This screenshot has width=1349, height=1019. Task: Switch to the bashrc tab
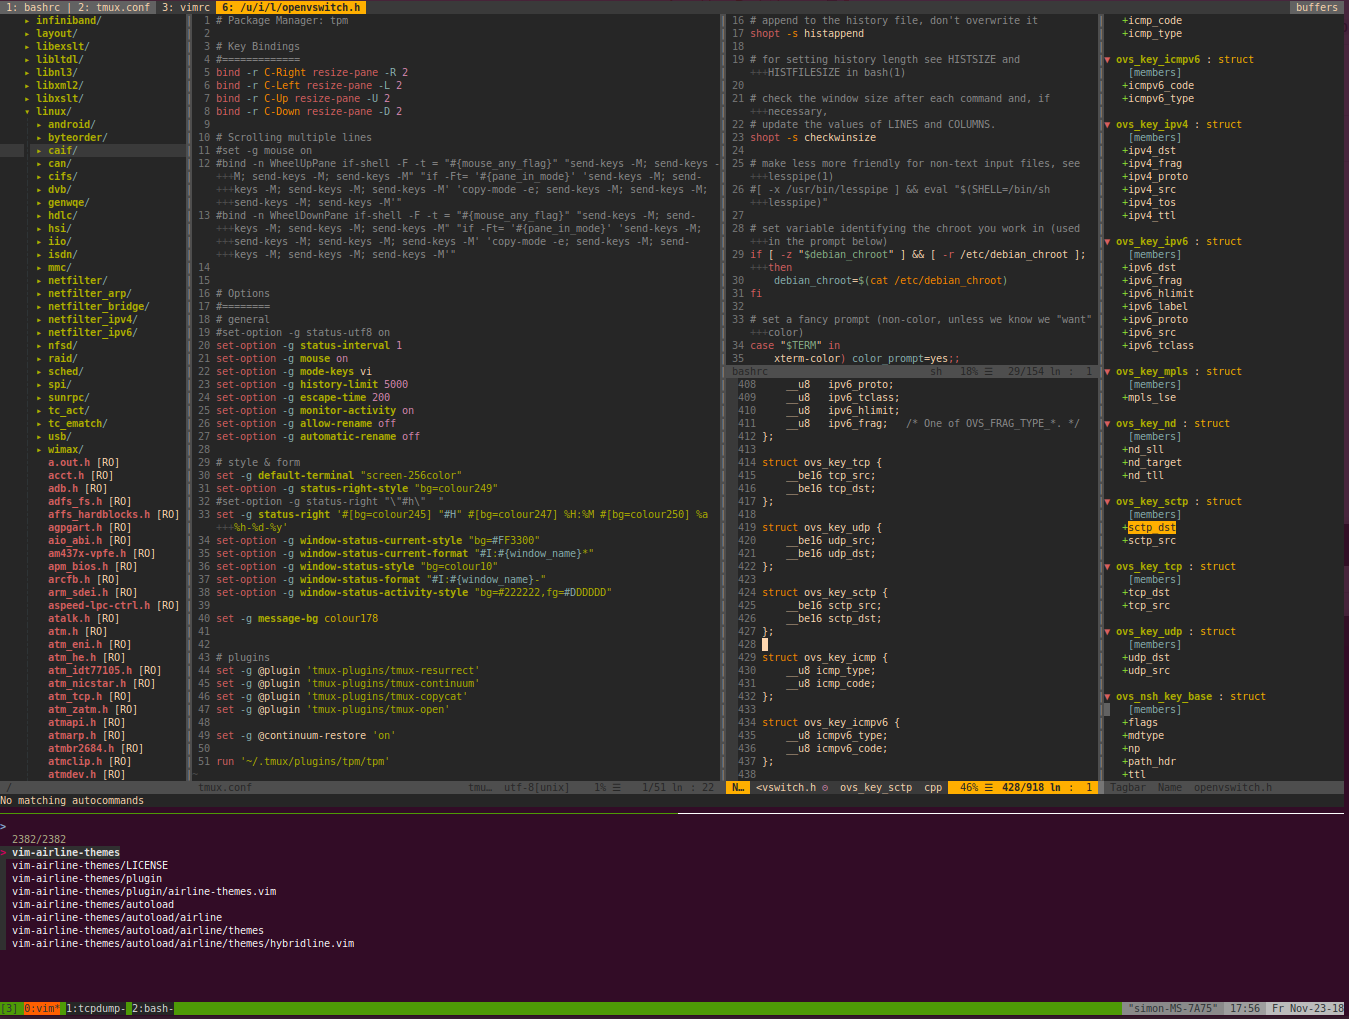pos(33,7)
